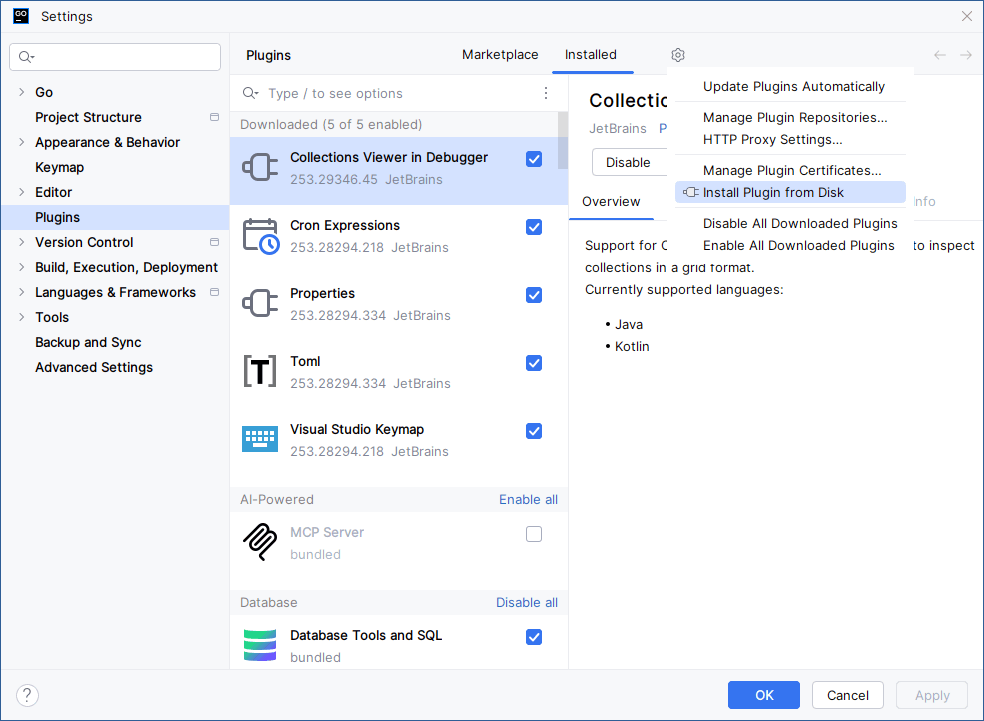
Task: Click the Cron Expressions plugin icon
Action: [260, 237]
